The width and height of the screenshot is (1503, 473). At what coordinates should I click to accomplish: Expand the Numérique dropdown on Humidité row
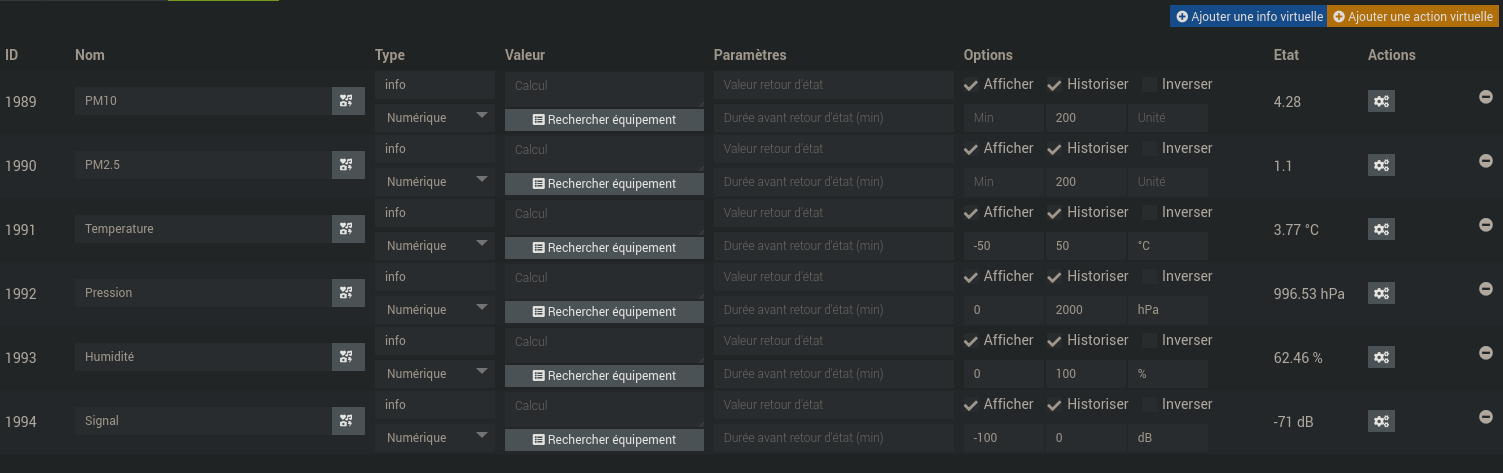tap(435, 374)
